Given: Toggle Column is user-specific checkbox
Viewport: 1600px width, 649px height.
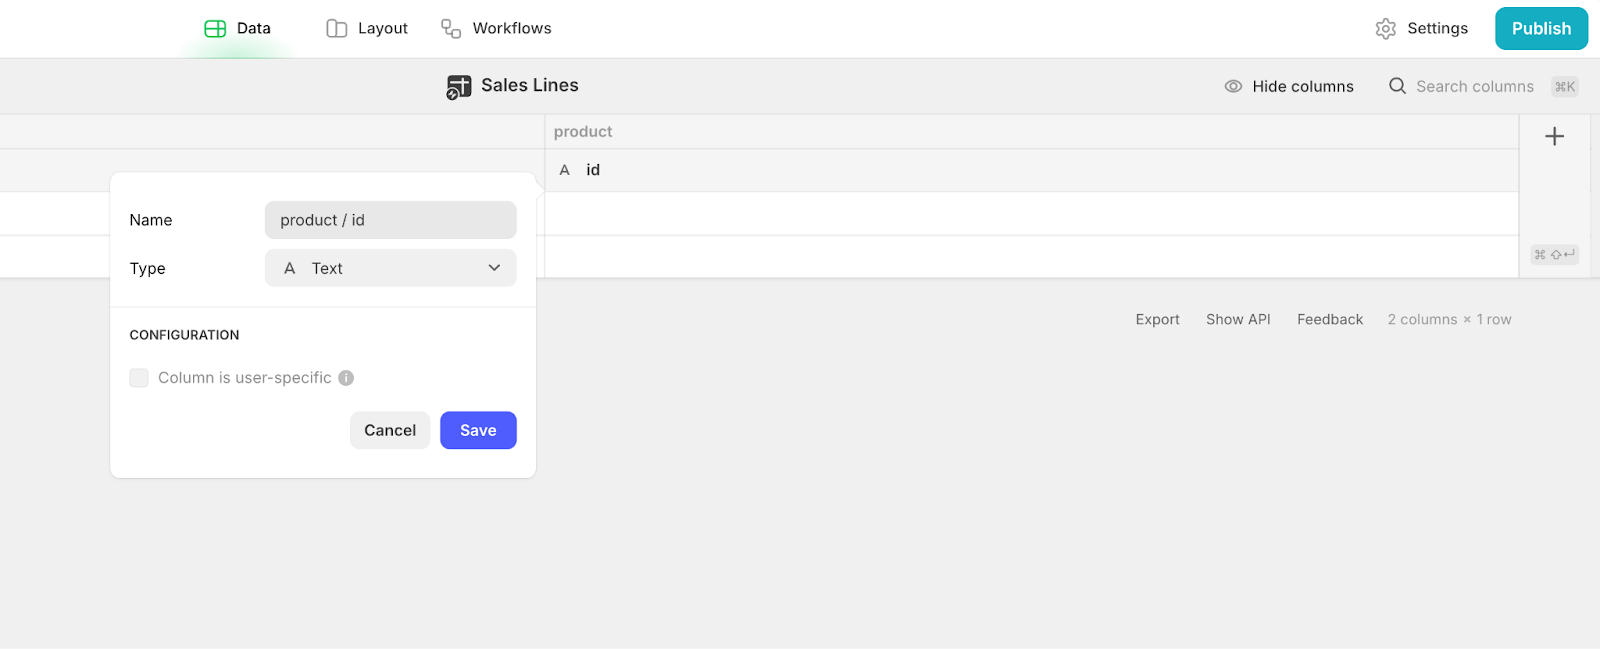Looking at the screenshot, I should 139,377.
